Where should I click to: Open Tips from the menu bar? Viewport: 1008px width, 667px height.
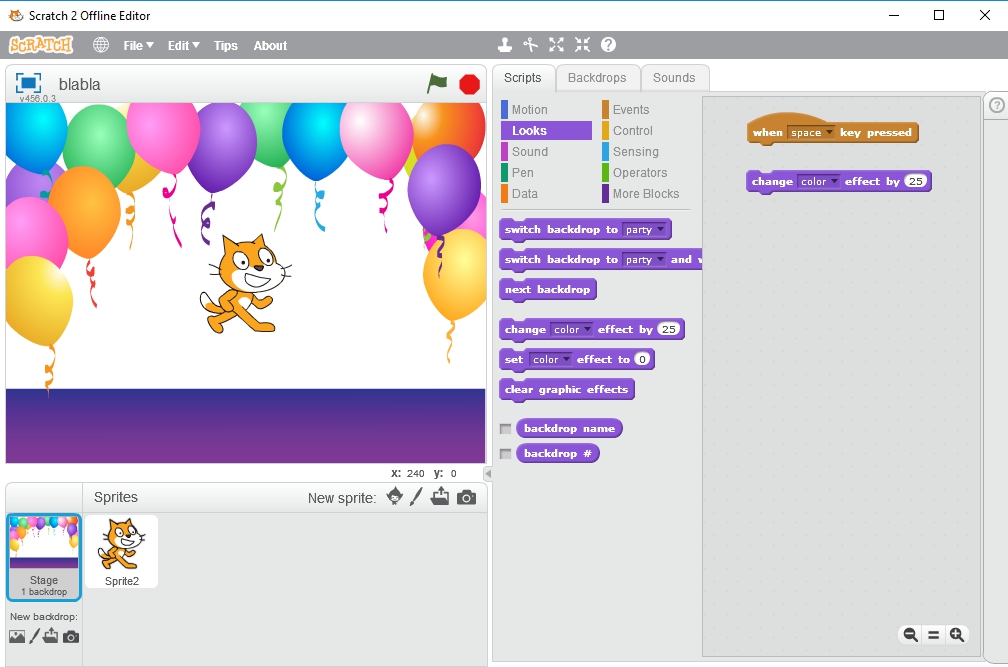[x=226, y=46]
